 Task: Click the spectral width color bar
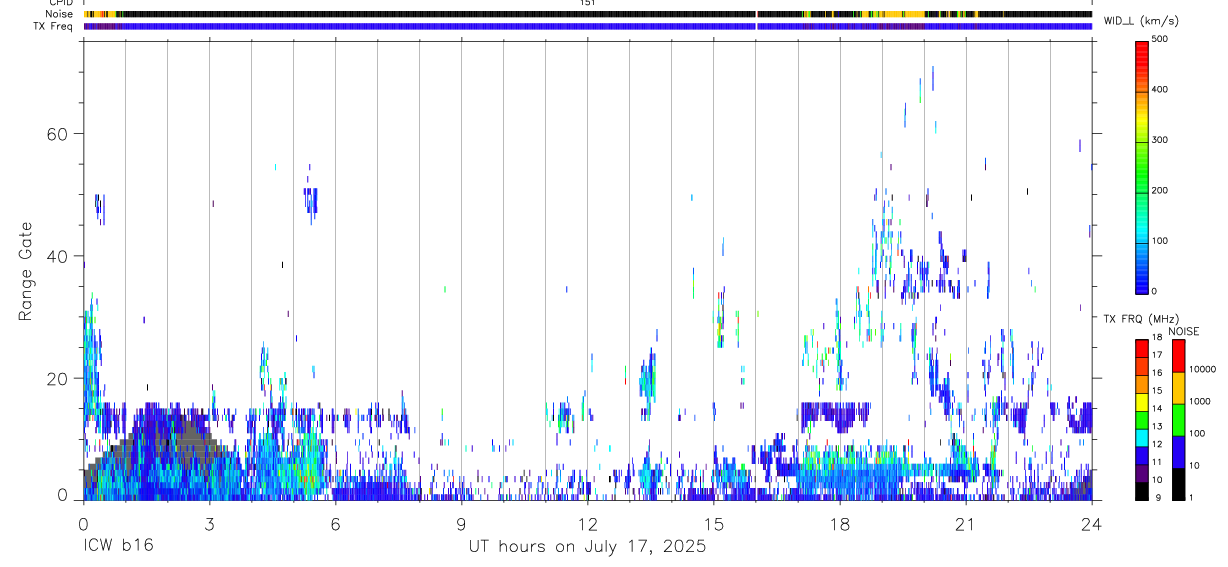click(x=1142, y=166)
